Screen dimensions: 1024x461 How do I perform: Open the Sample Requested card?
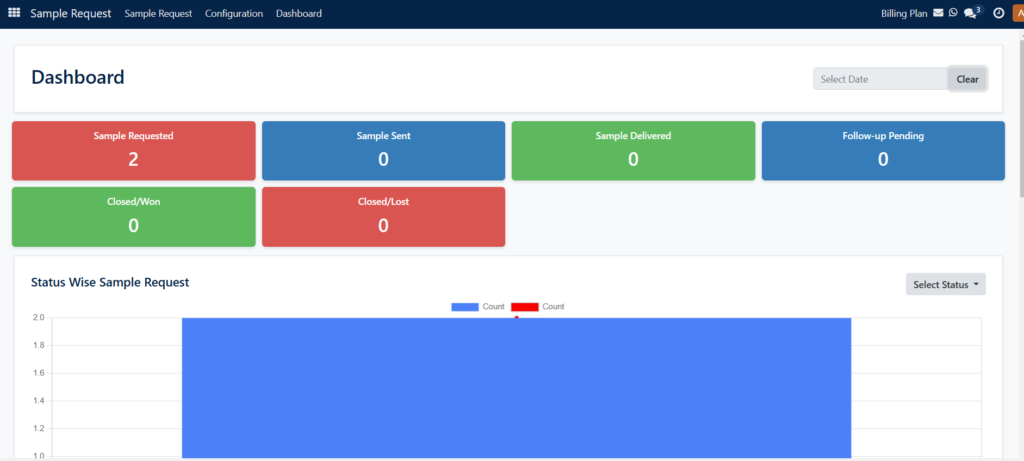[133, 151]
